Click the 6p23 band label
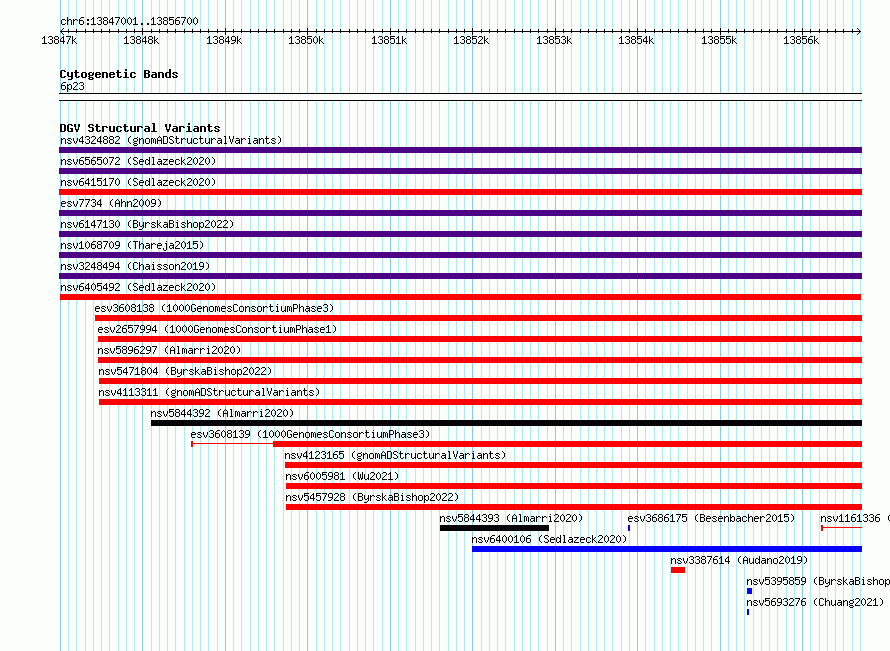The height and width of the screenshot is (651, 890). coord(72,86)
